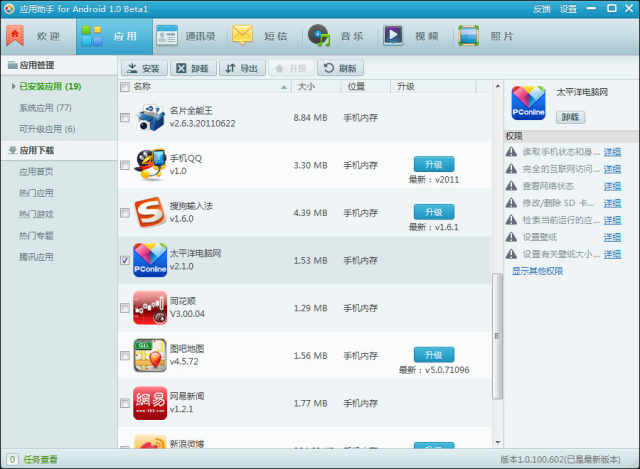The height and width of the screenshot is (469, 640).
Task: Click 显示其他权限 link
Action: (537, 271)
